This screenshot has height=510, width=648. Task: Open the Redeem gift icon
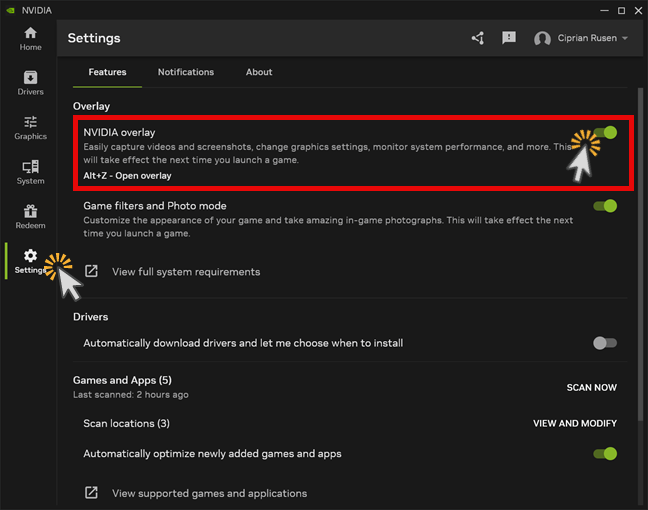(30, 217)
